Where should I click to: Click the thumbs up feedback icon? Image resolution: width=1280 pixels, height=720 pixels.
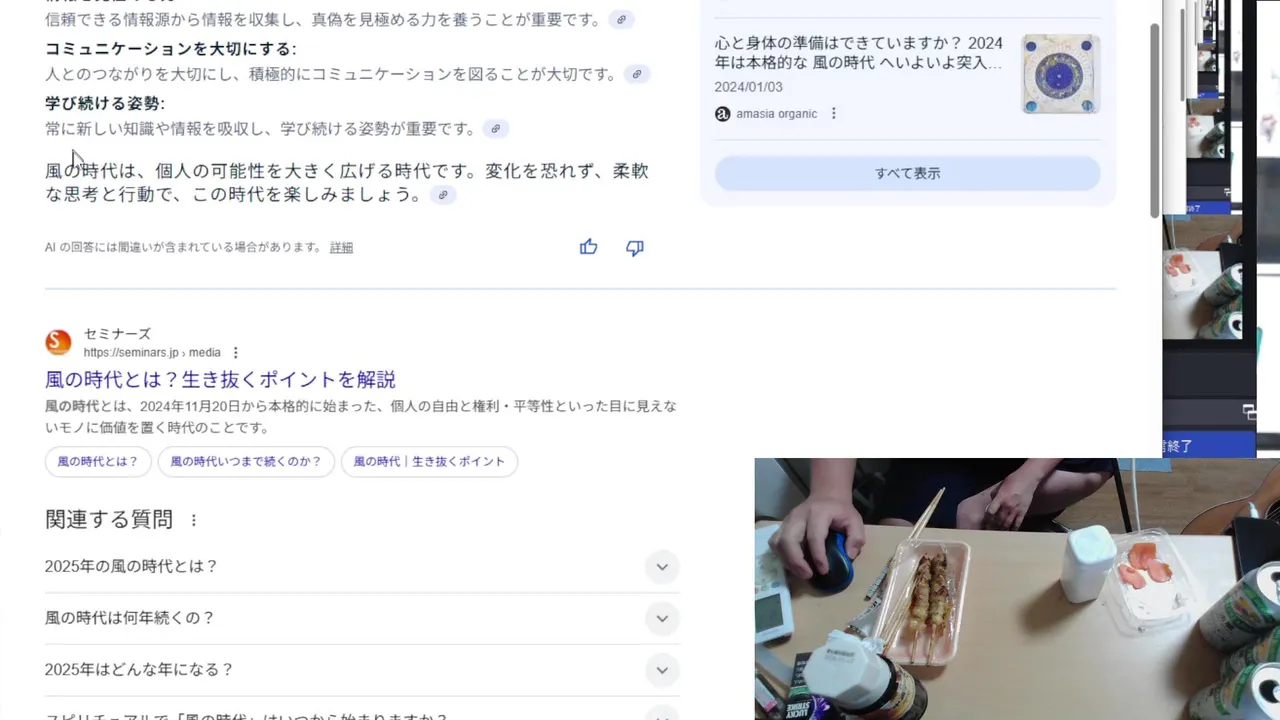[588, 247]
